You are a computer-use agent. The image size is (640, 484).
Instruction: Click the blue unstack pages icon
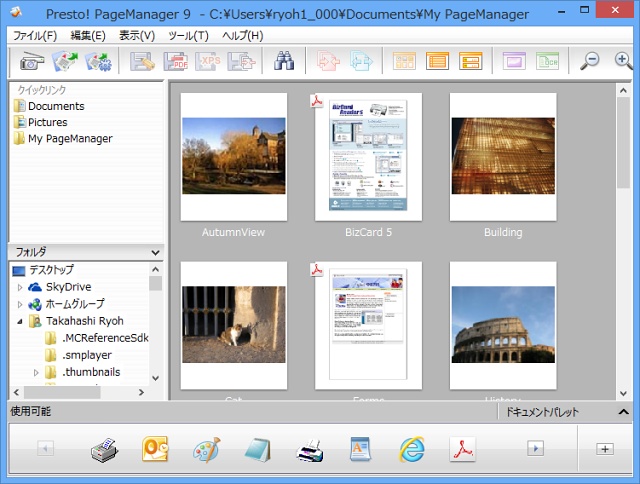click(x=361, y=61)
